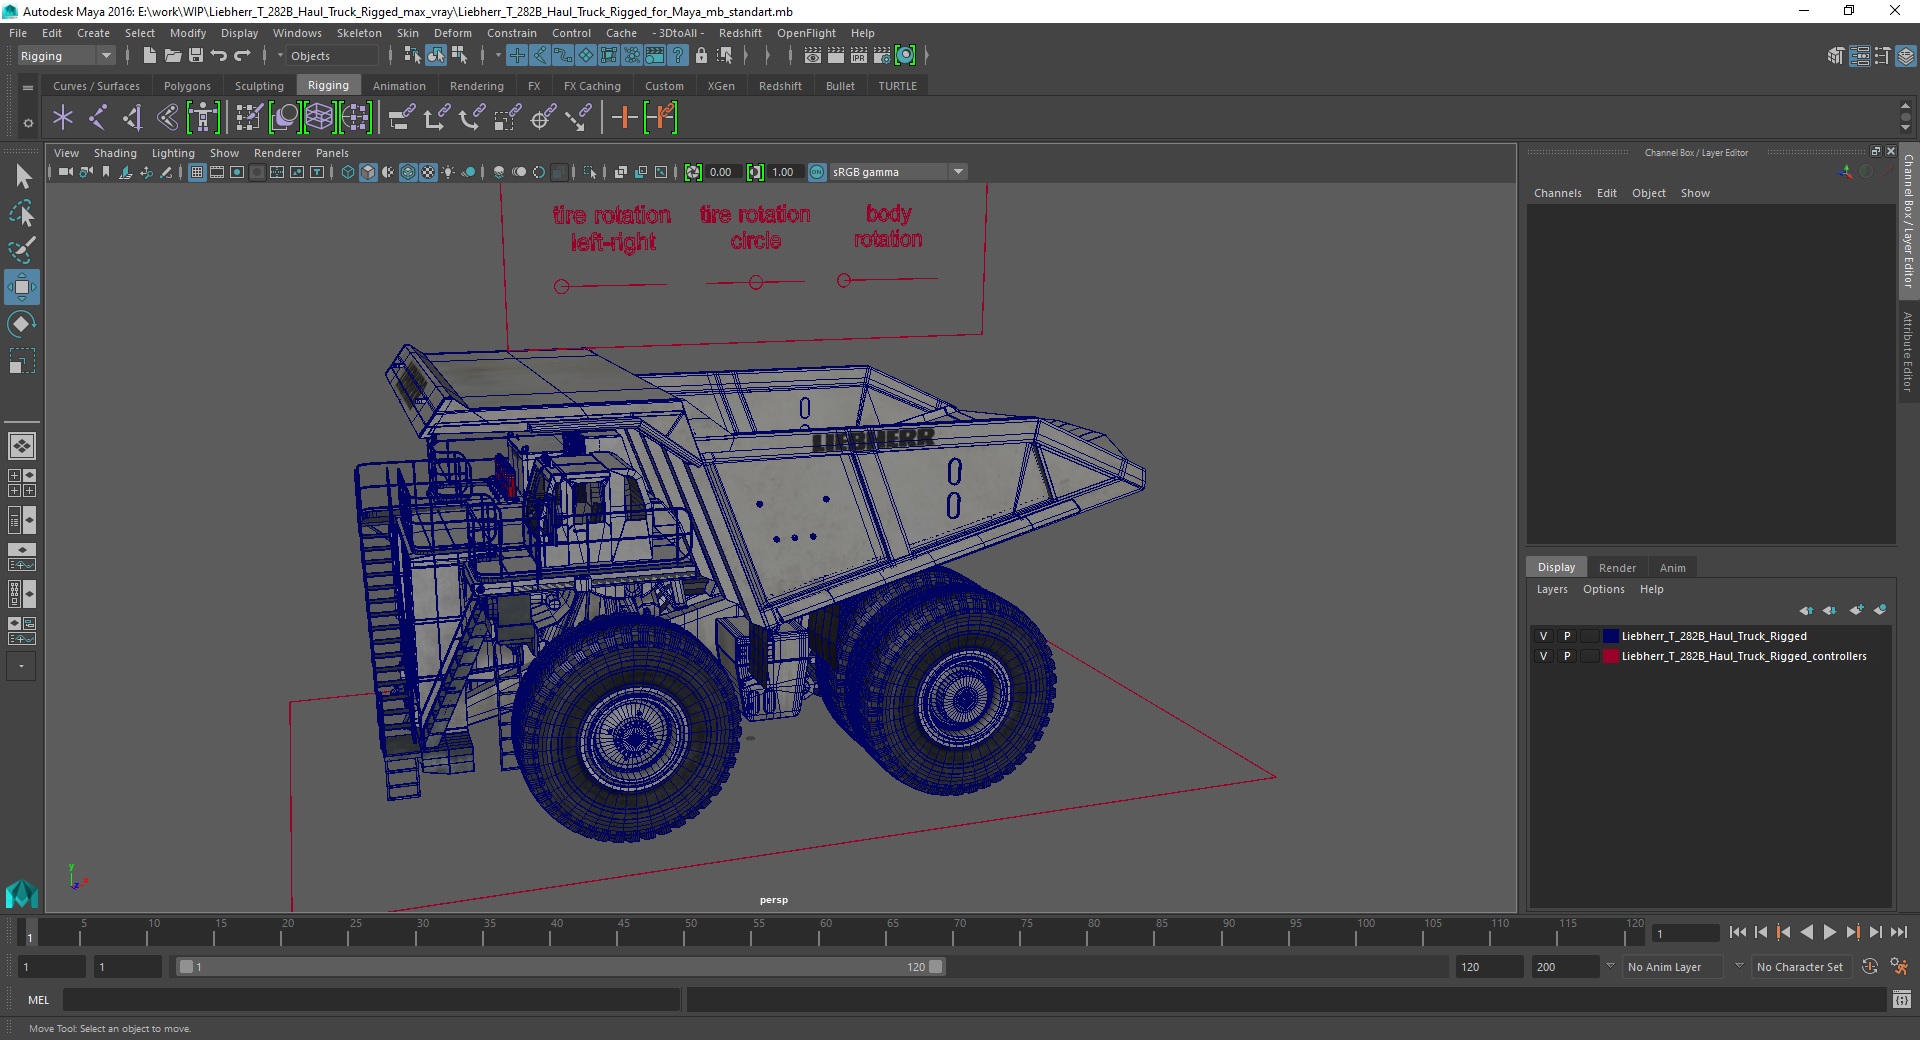Open the Layers menu in the layer editor
Viewport: 1920px width, 1040px height.
coord(1552,589)
